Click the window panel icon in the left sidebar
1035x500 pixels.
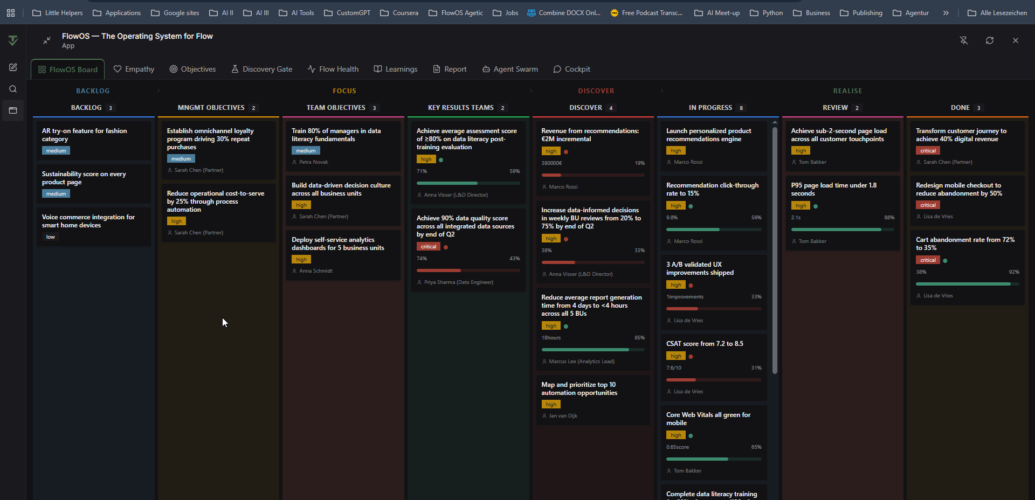13,110
